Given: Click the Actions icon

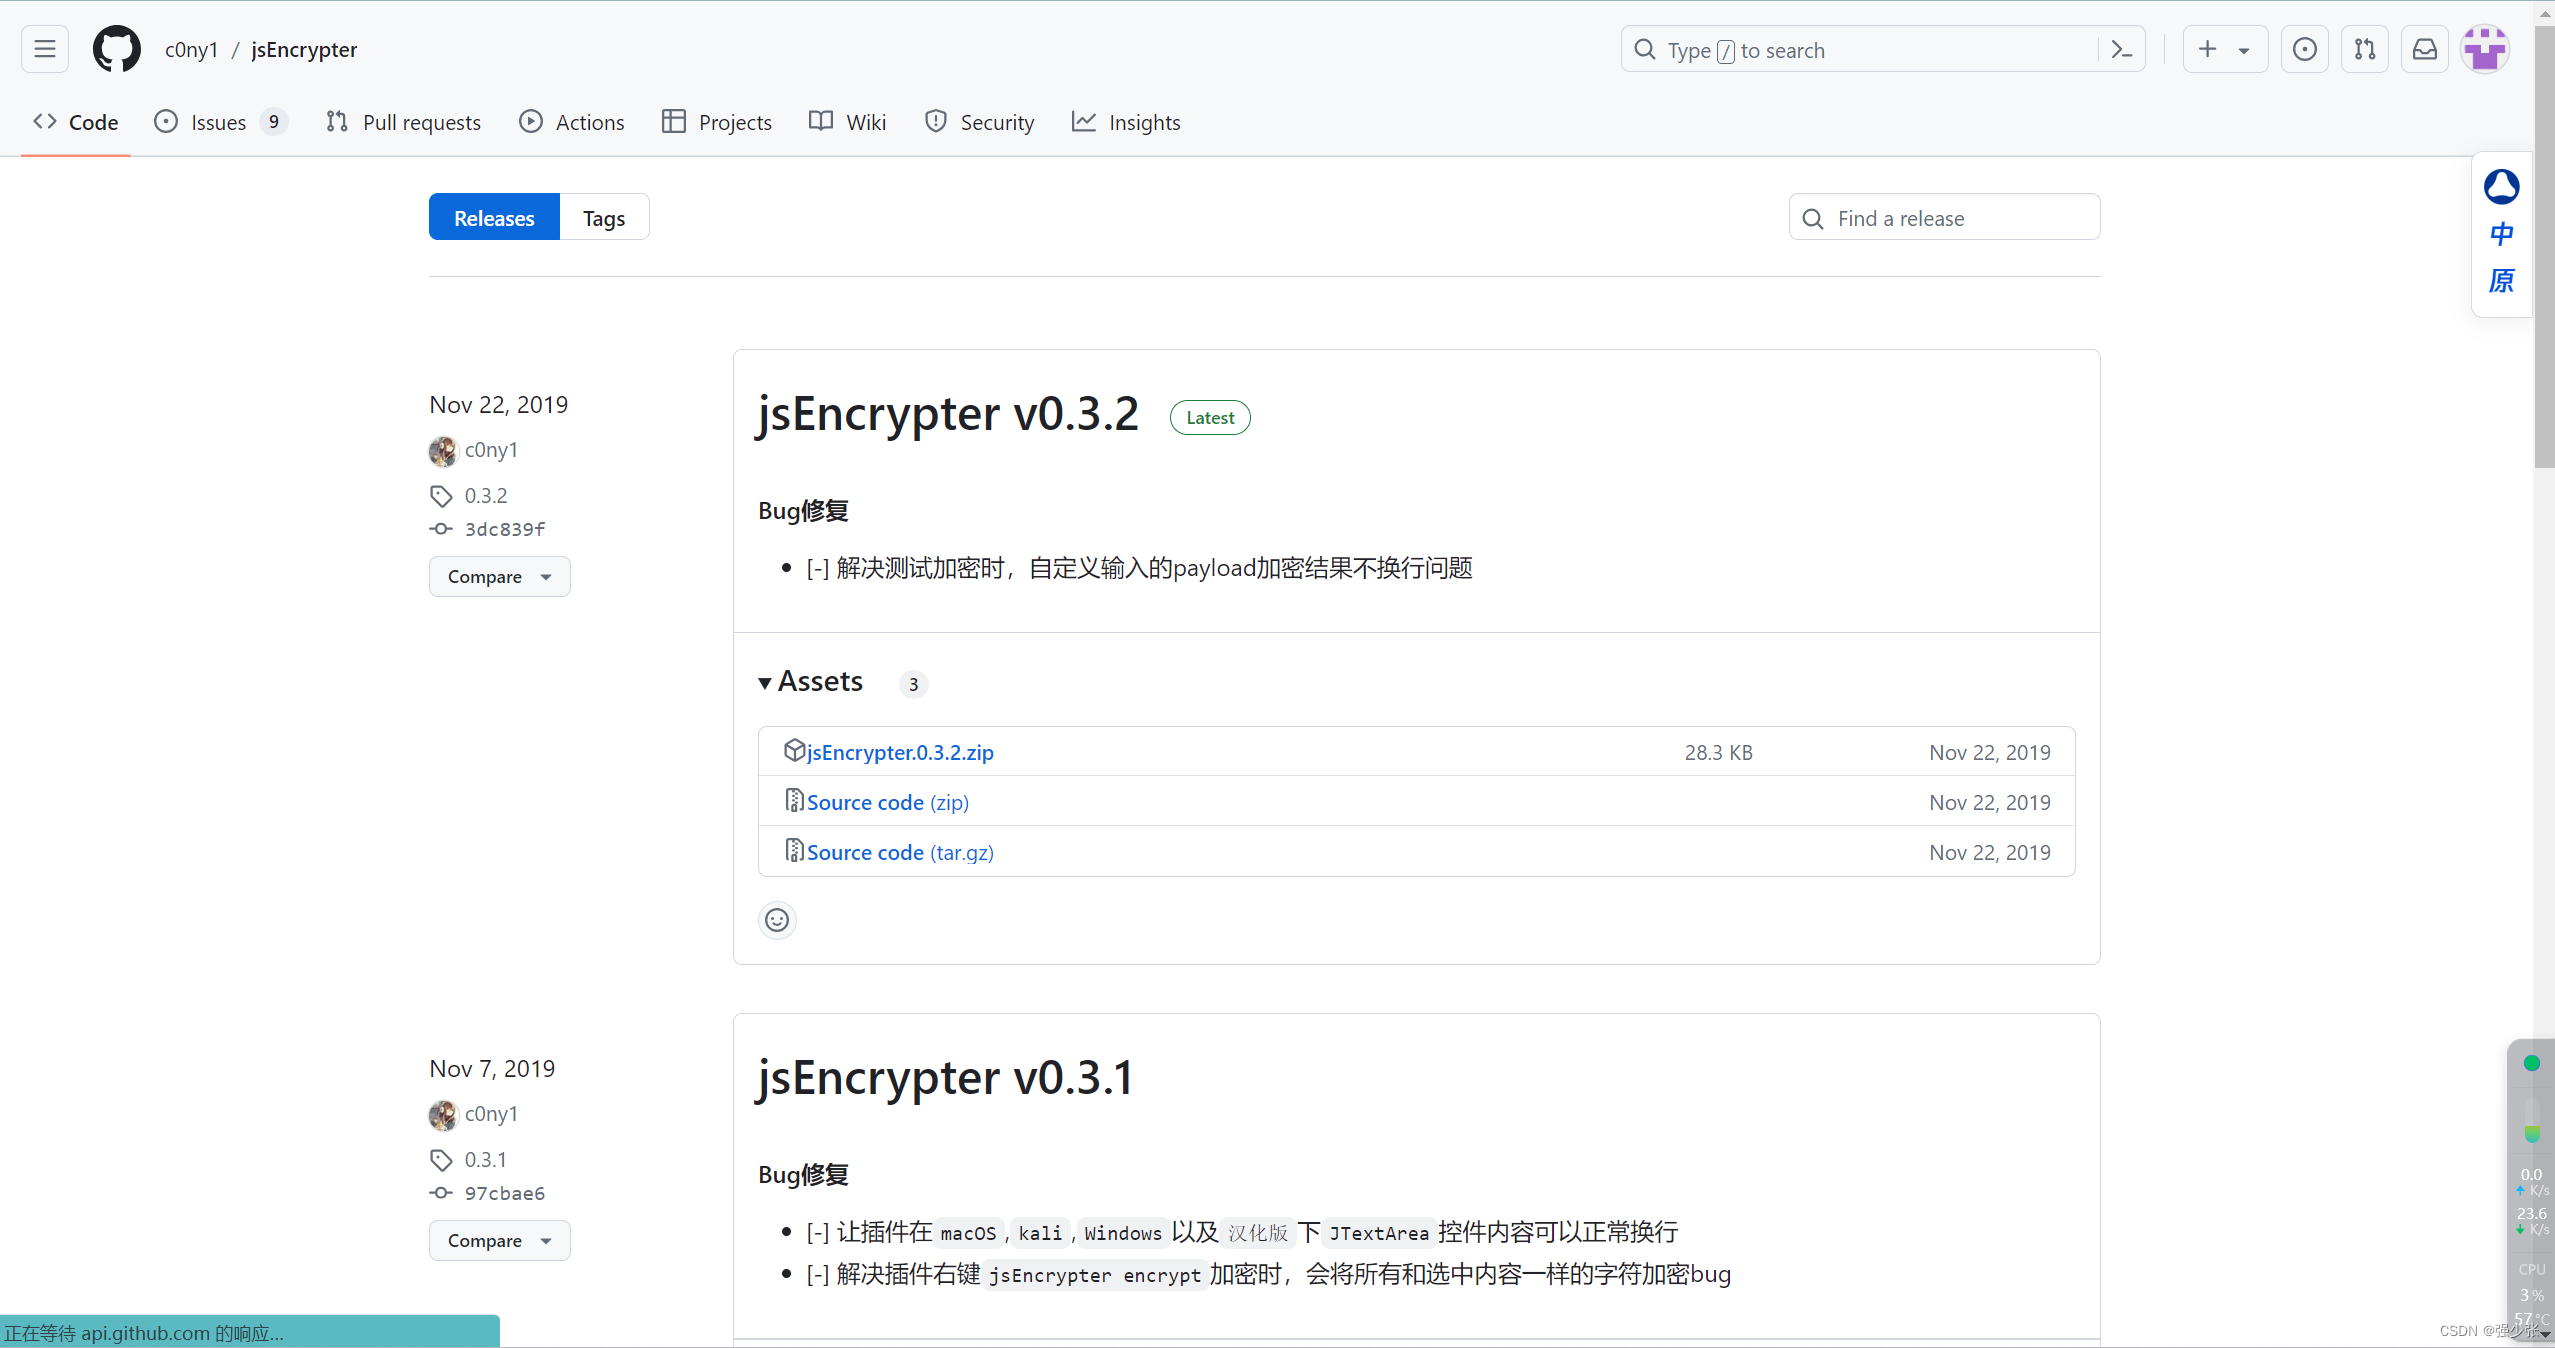Looking at the screenshot, I should pos(532,122).
